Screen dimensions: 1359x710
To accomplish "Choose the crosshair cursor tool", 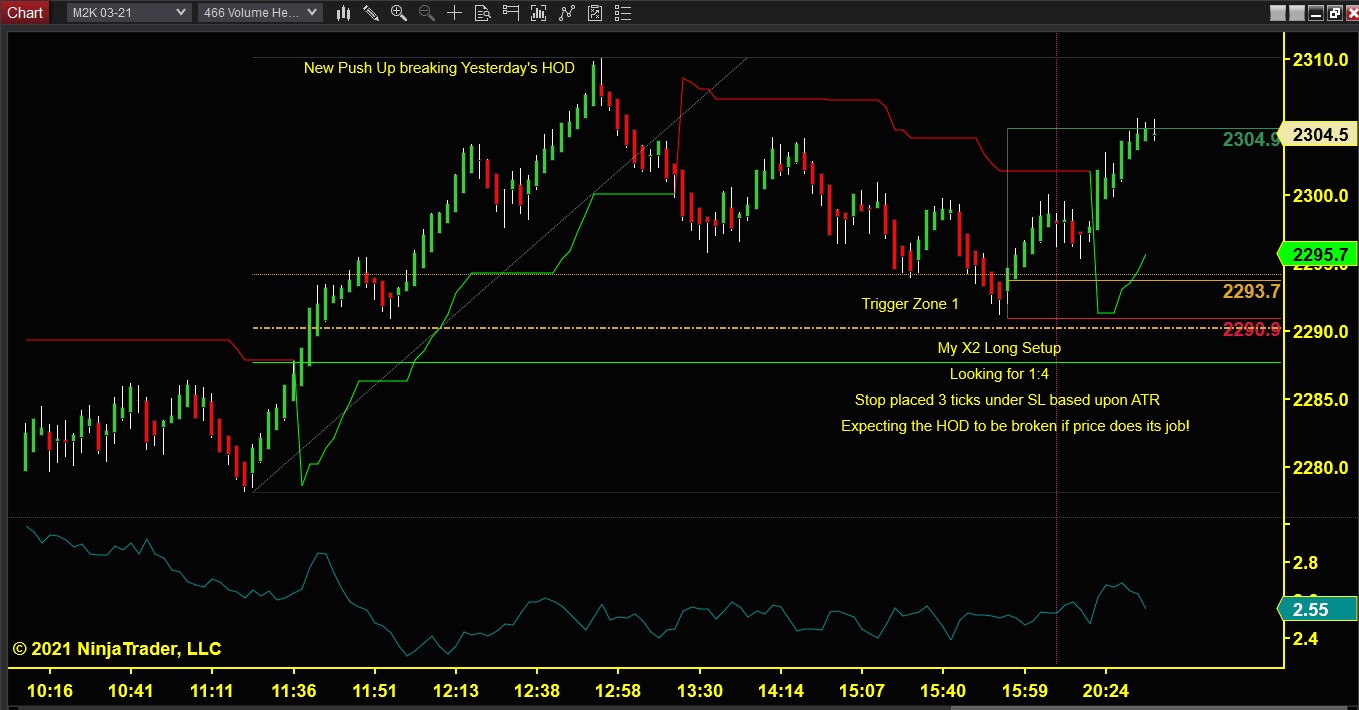I will point(454,13).
